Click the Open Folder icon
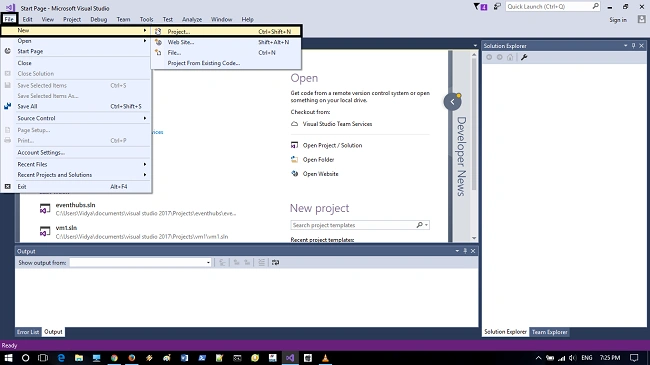Image resolution: width=650 pixels, height=365 pixels. tap(294, 159)
